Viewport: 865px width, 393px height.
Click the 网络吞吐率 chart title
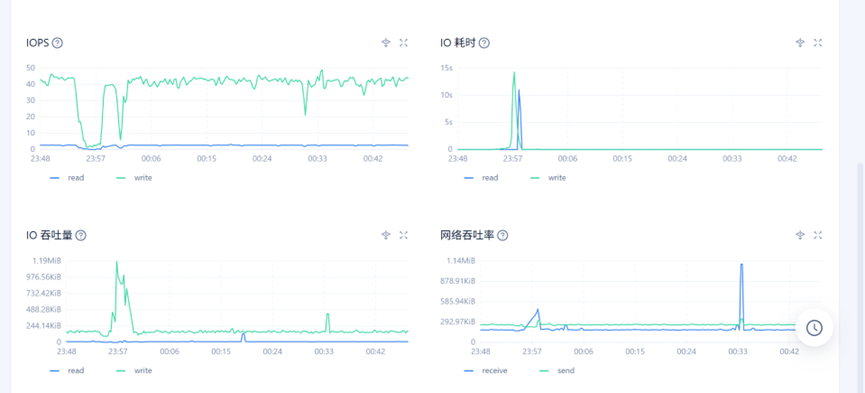pos(467,236)
